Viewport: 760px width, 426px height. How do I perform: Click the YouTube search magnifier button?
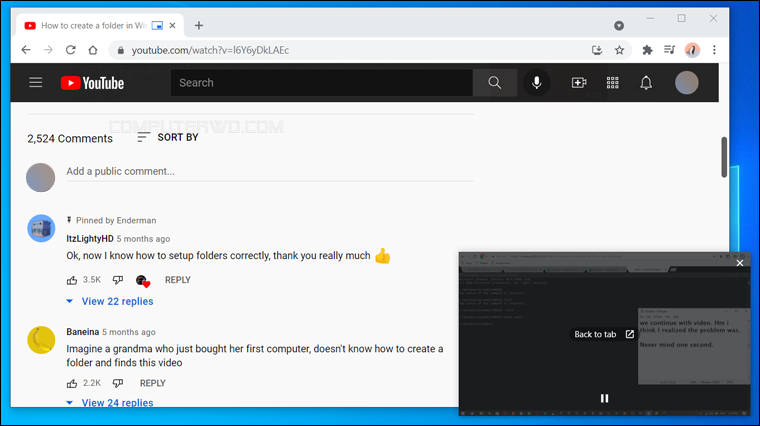(494, 82)
